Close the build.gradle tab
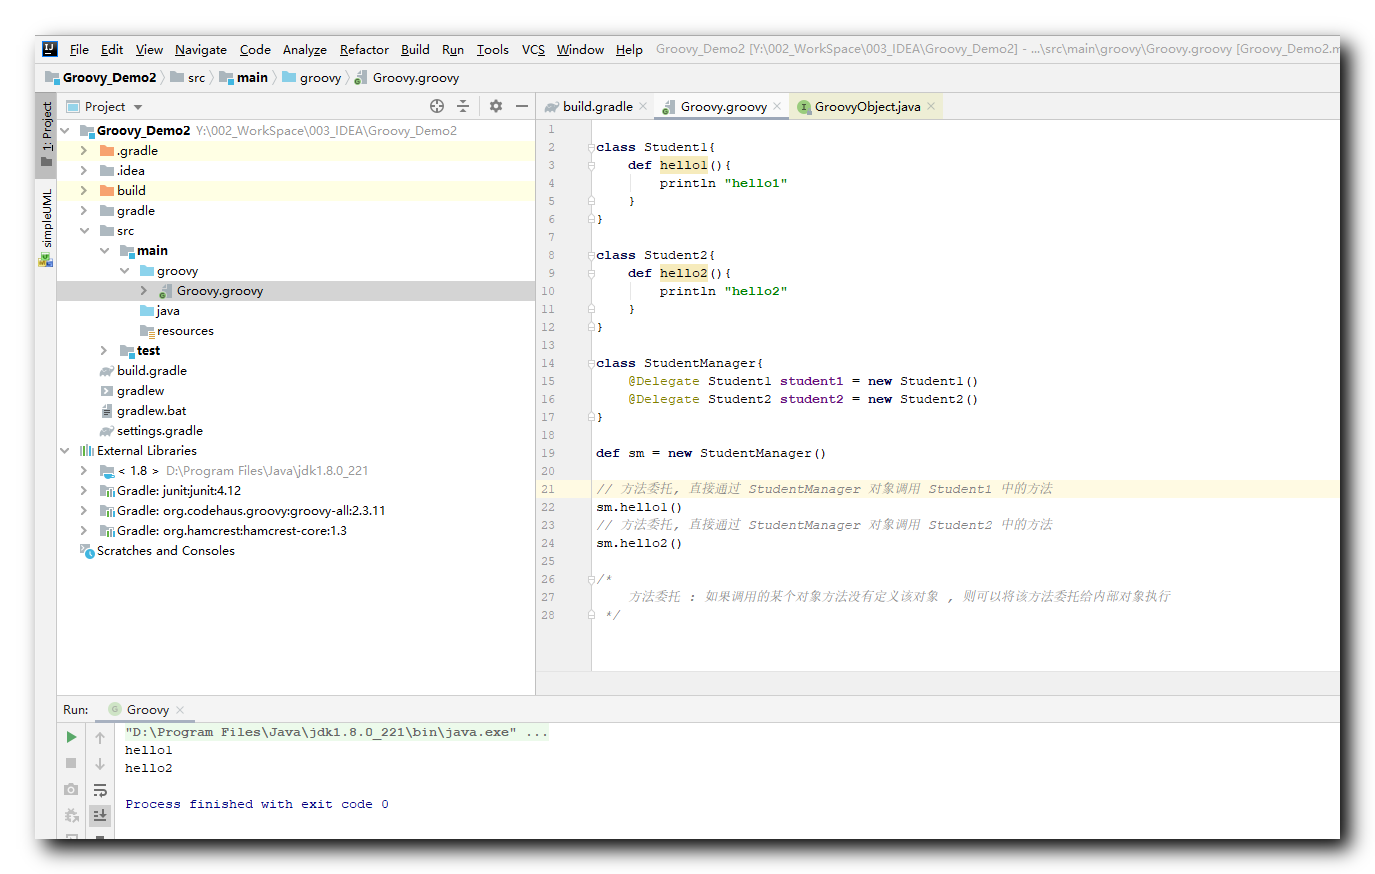This screenshot has width=1375, height=874. tap(643, 106)
